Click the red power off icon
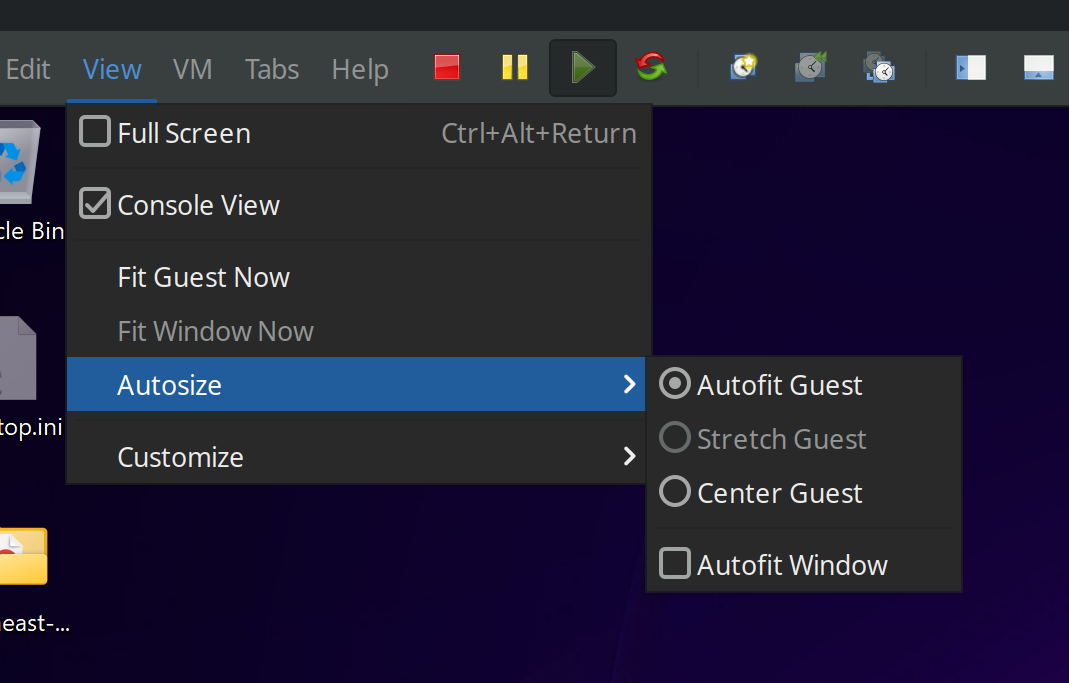The height and width of the screenshot is (683, 1069). coord(446,68)
